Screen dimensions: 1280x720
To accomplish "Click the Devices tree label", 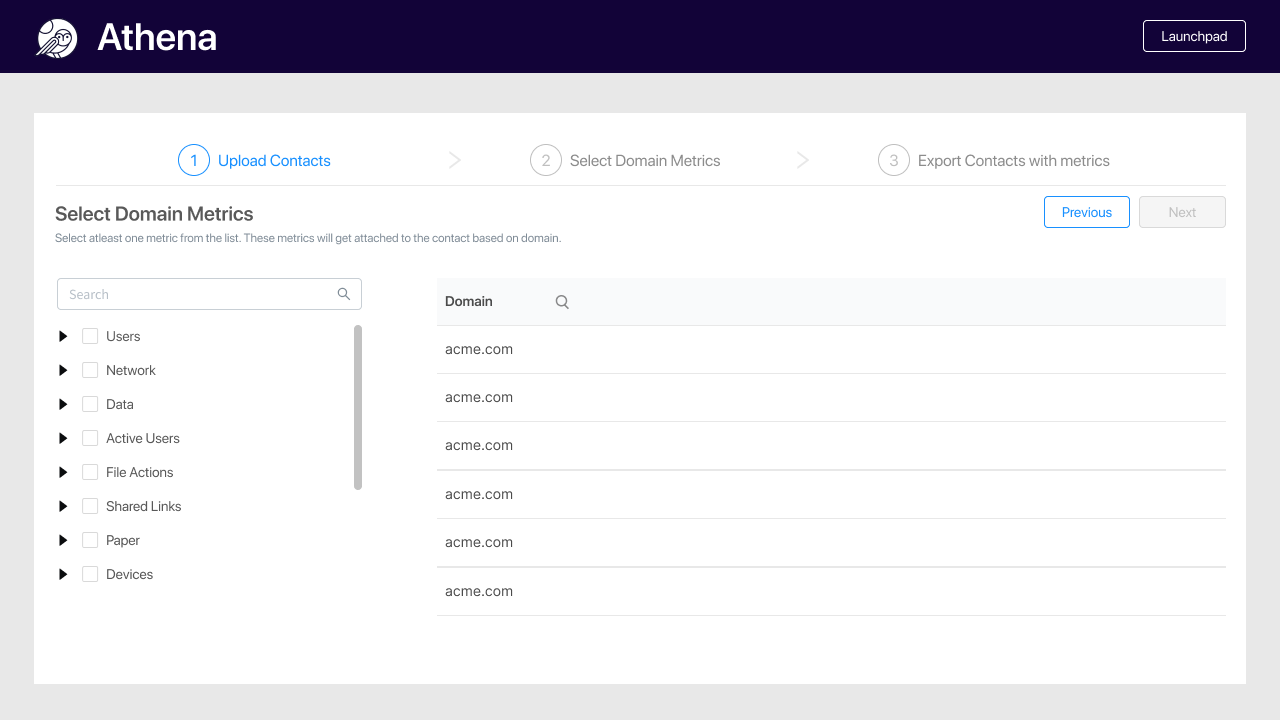I will (130, 574).
